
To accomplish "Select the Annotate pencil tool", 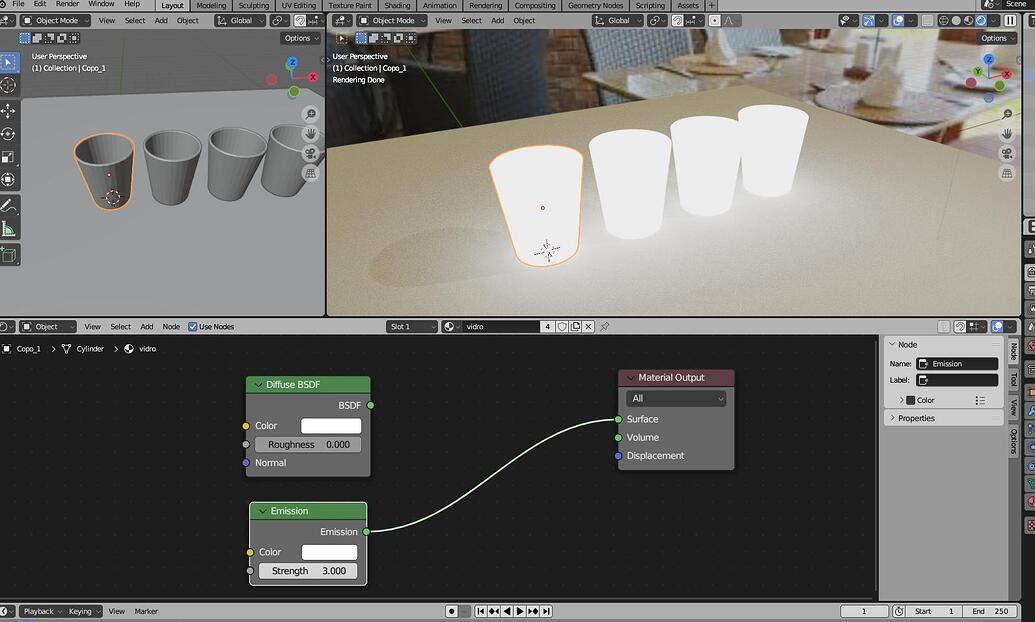I will point(9,206).
